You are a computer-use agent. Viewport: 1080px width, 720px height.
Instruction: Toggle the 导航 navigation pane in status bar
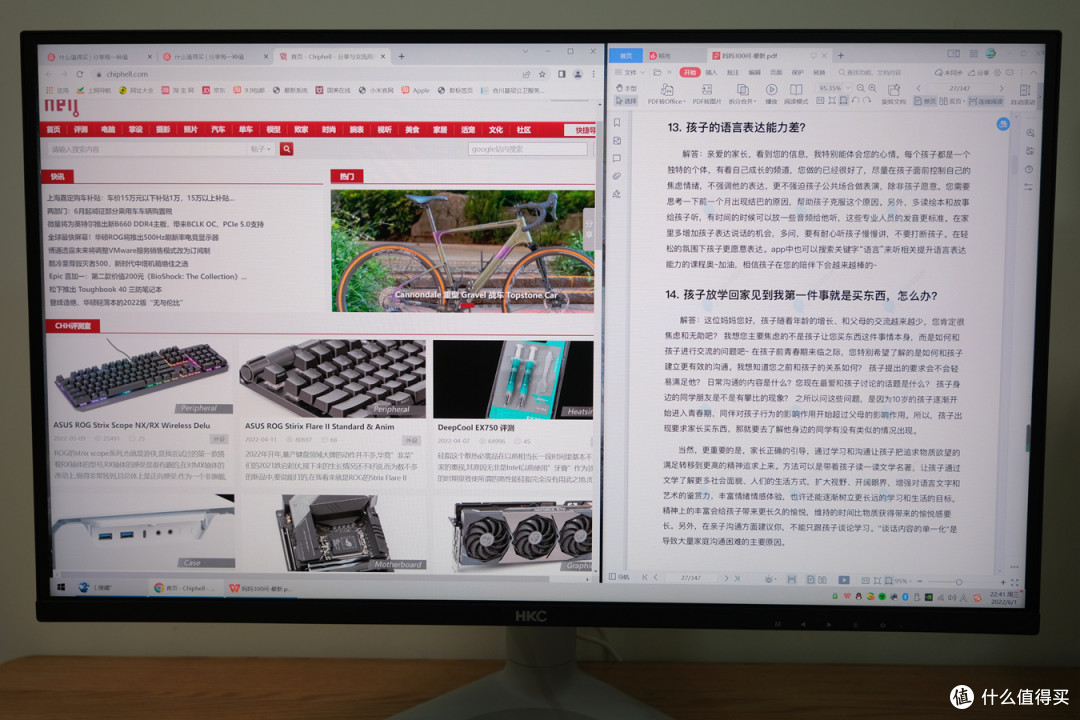(619, 577)
